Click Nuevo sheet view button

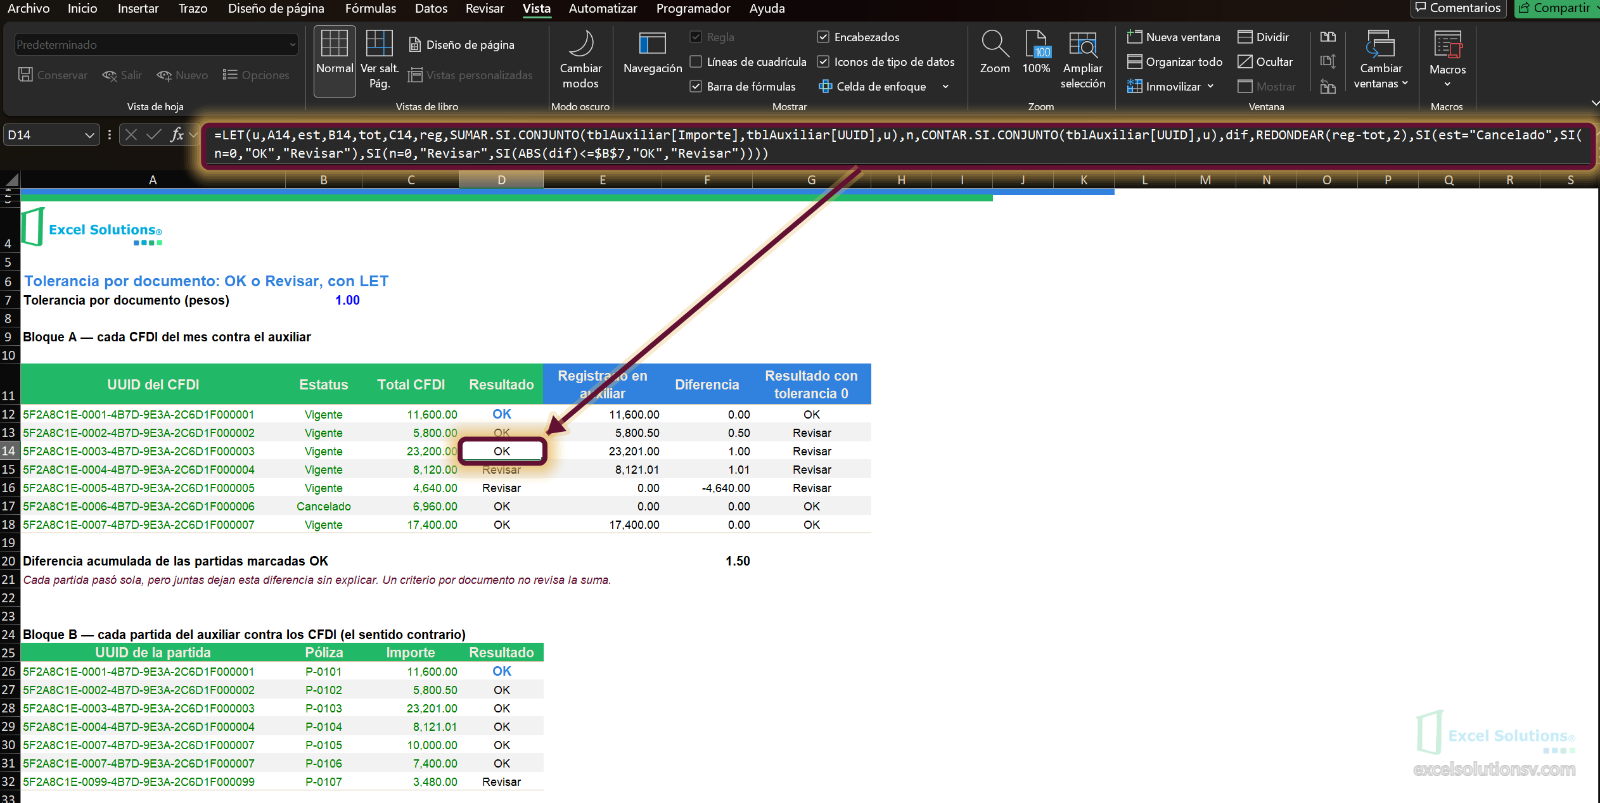click(x=182, y=75)
